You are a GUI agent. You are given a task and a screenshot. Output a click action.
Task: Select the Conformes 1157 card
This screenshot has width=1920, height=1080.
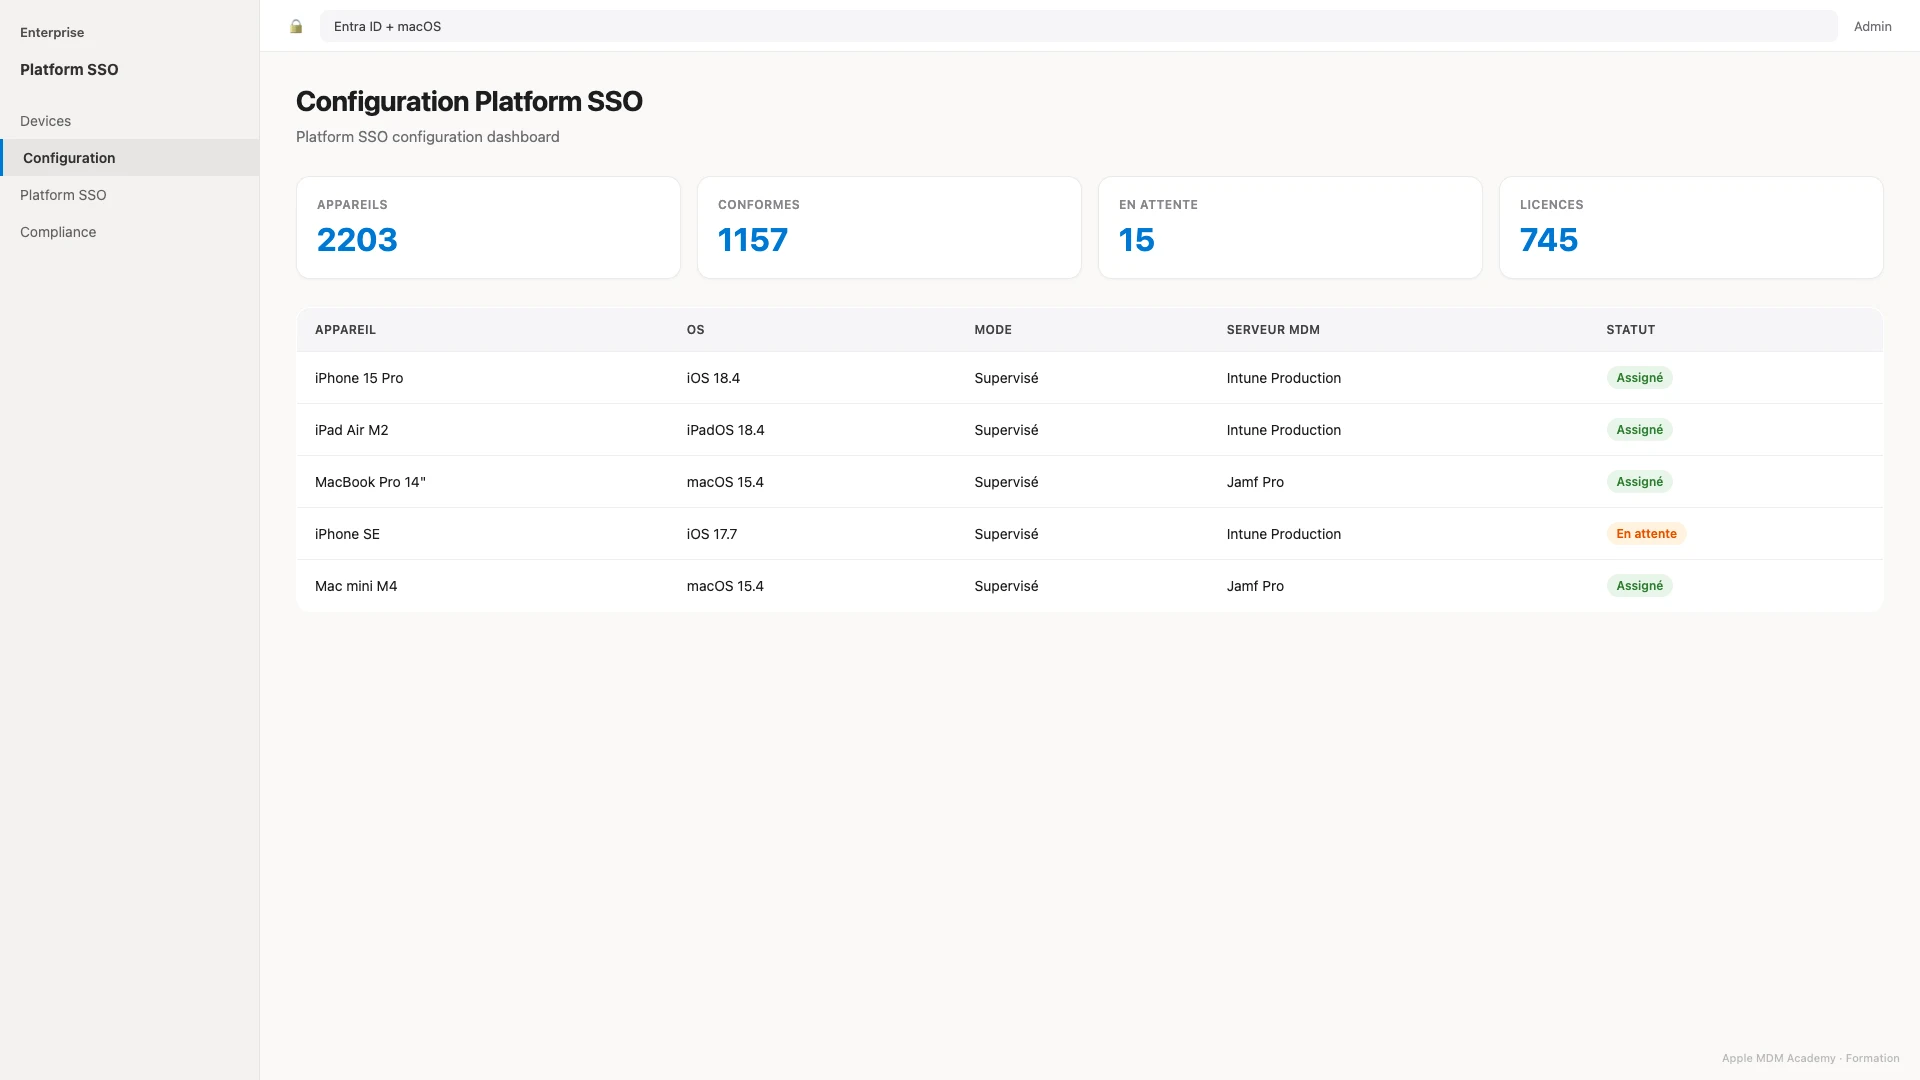coord(889,228)
